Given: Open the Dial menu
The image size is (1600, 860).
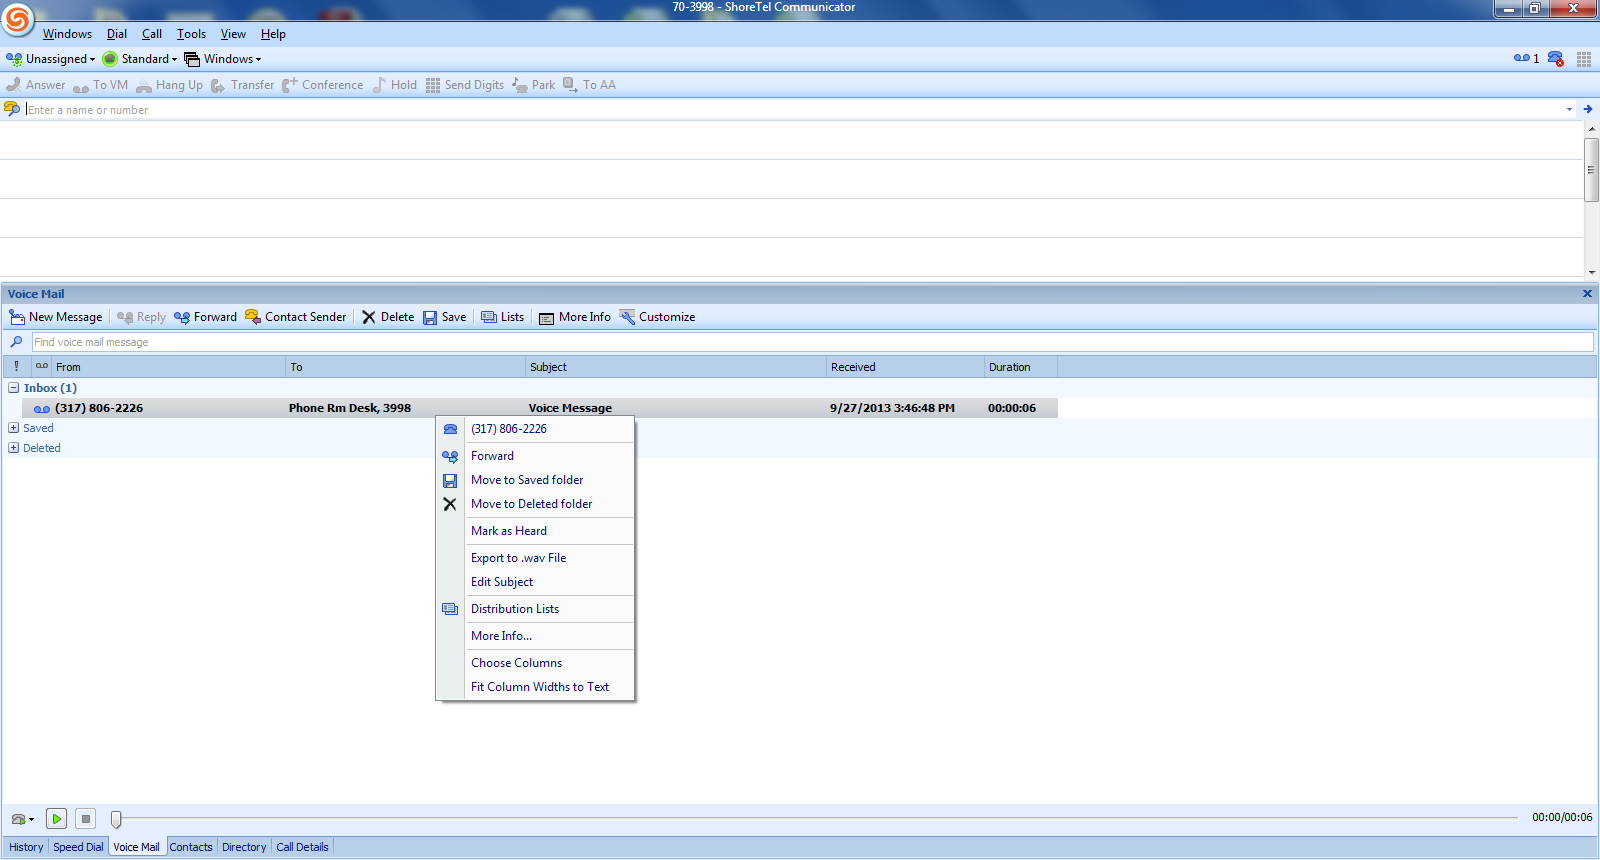Looking at the screenshot, I should tap(117, 34).
